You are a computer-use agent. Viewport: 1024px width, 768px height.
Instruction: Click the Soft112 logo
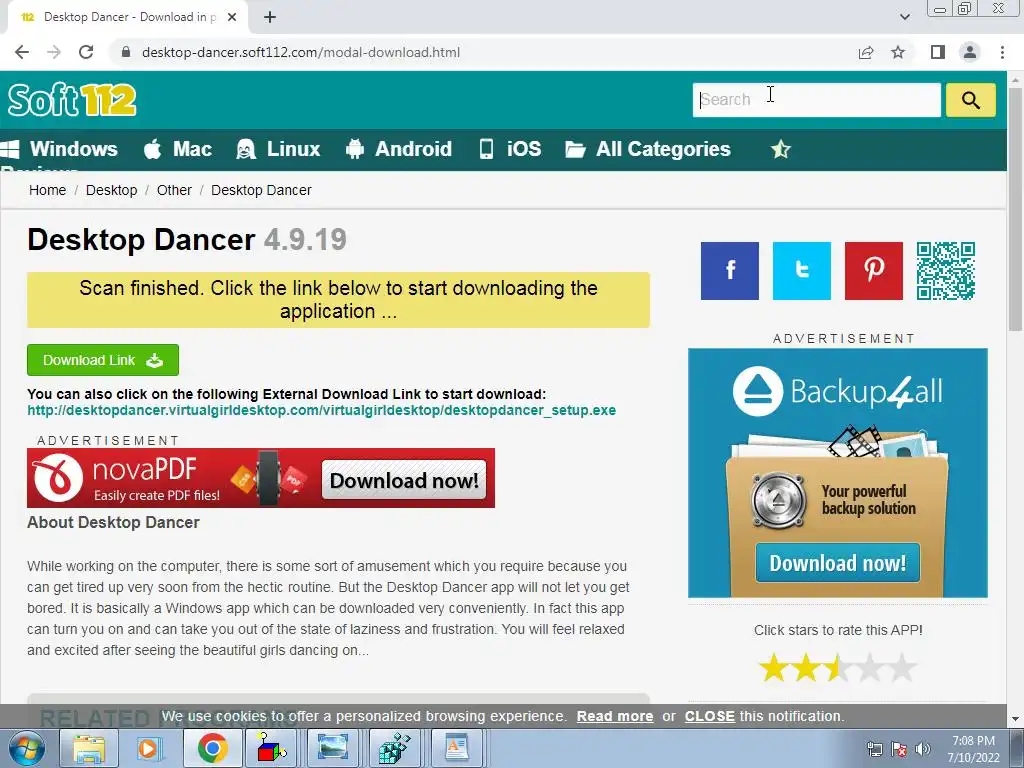coord(72,100)
